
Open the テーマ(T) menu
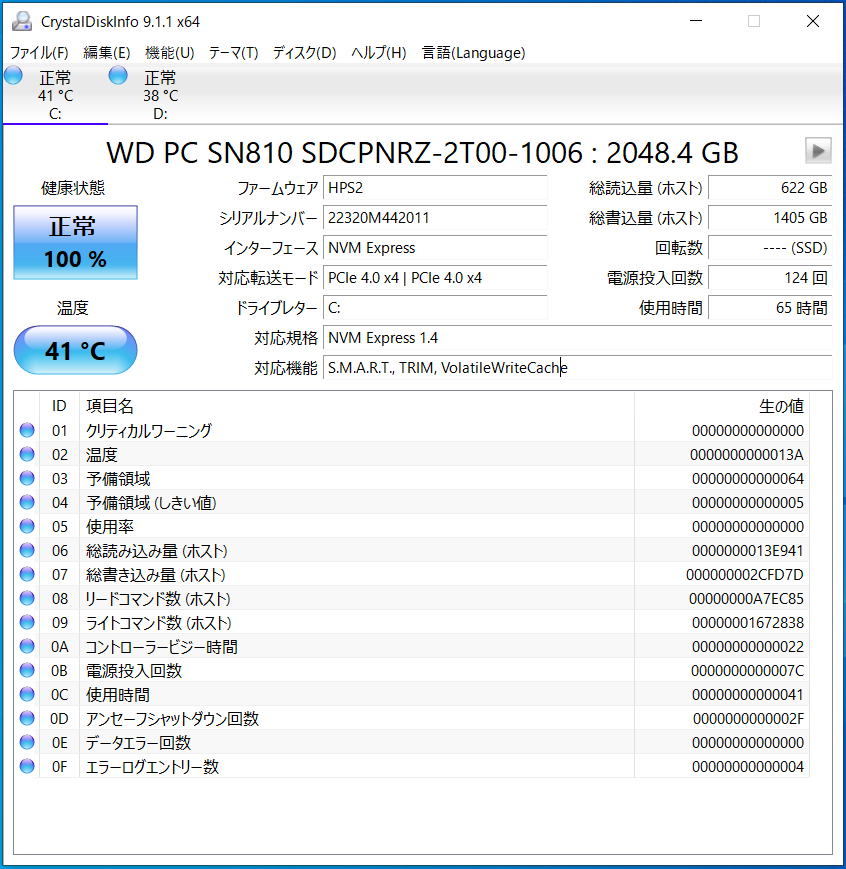pos(233,53)
